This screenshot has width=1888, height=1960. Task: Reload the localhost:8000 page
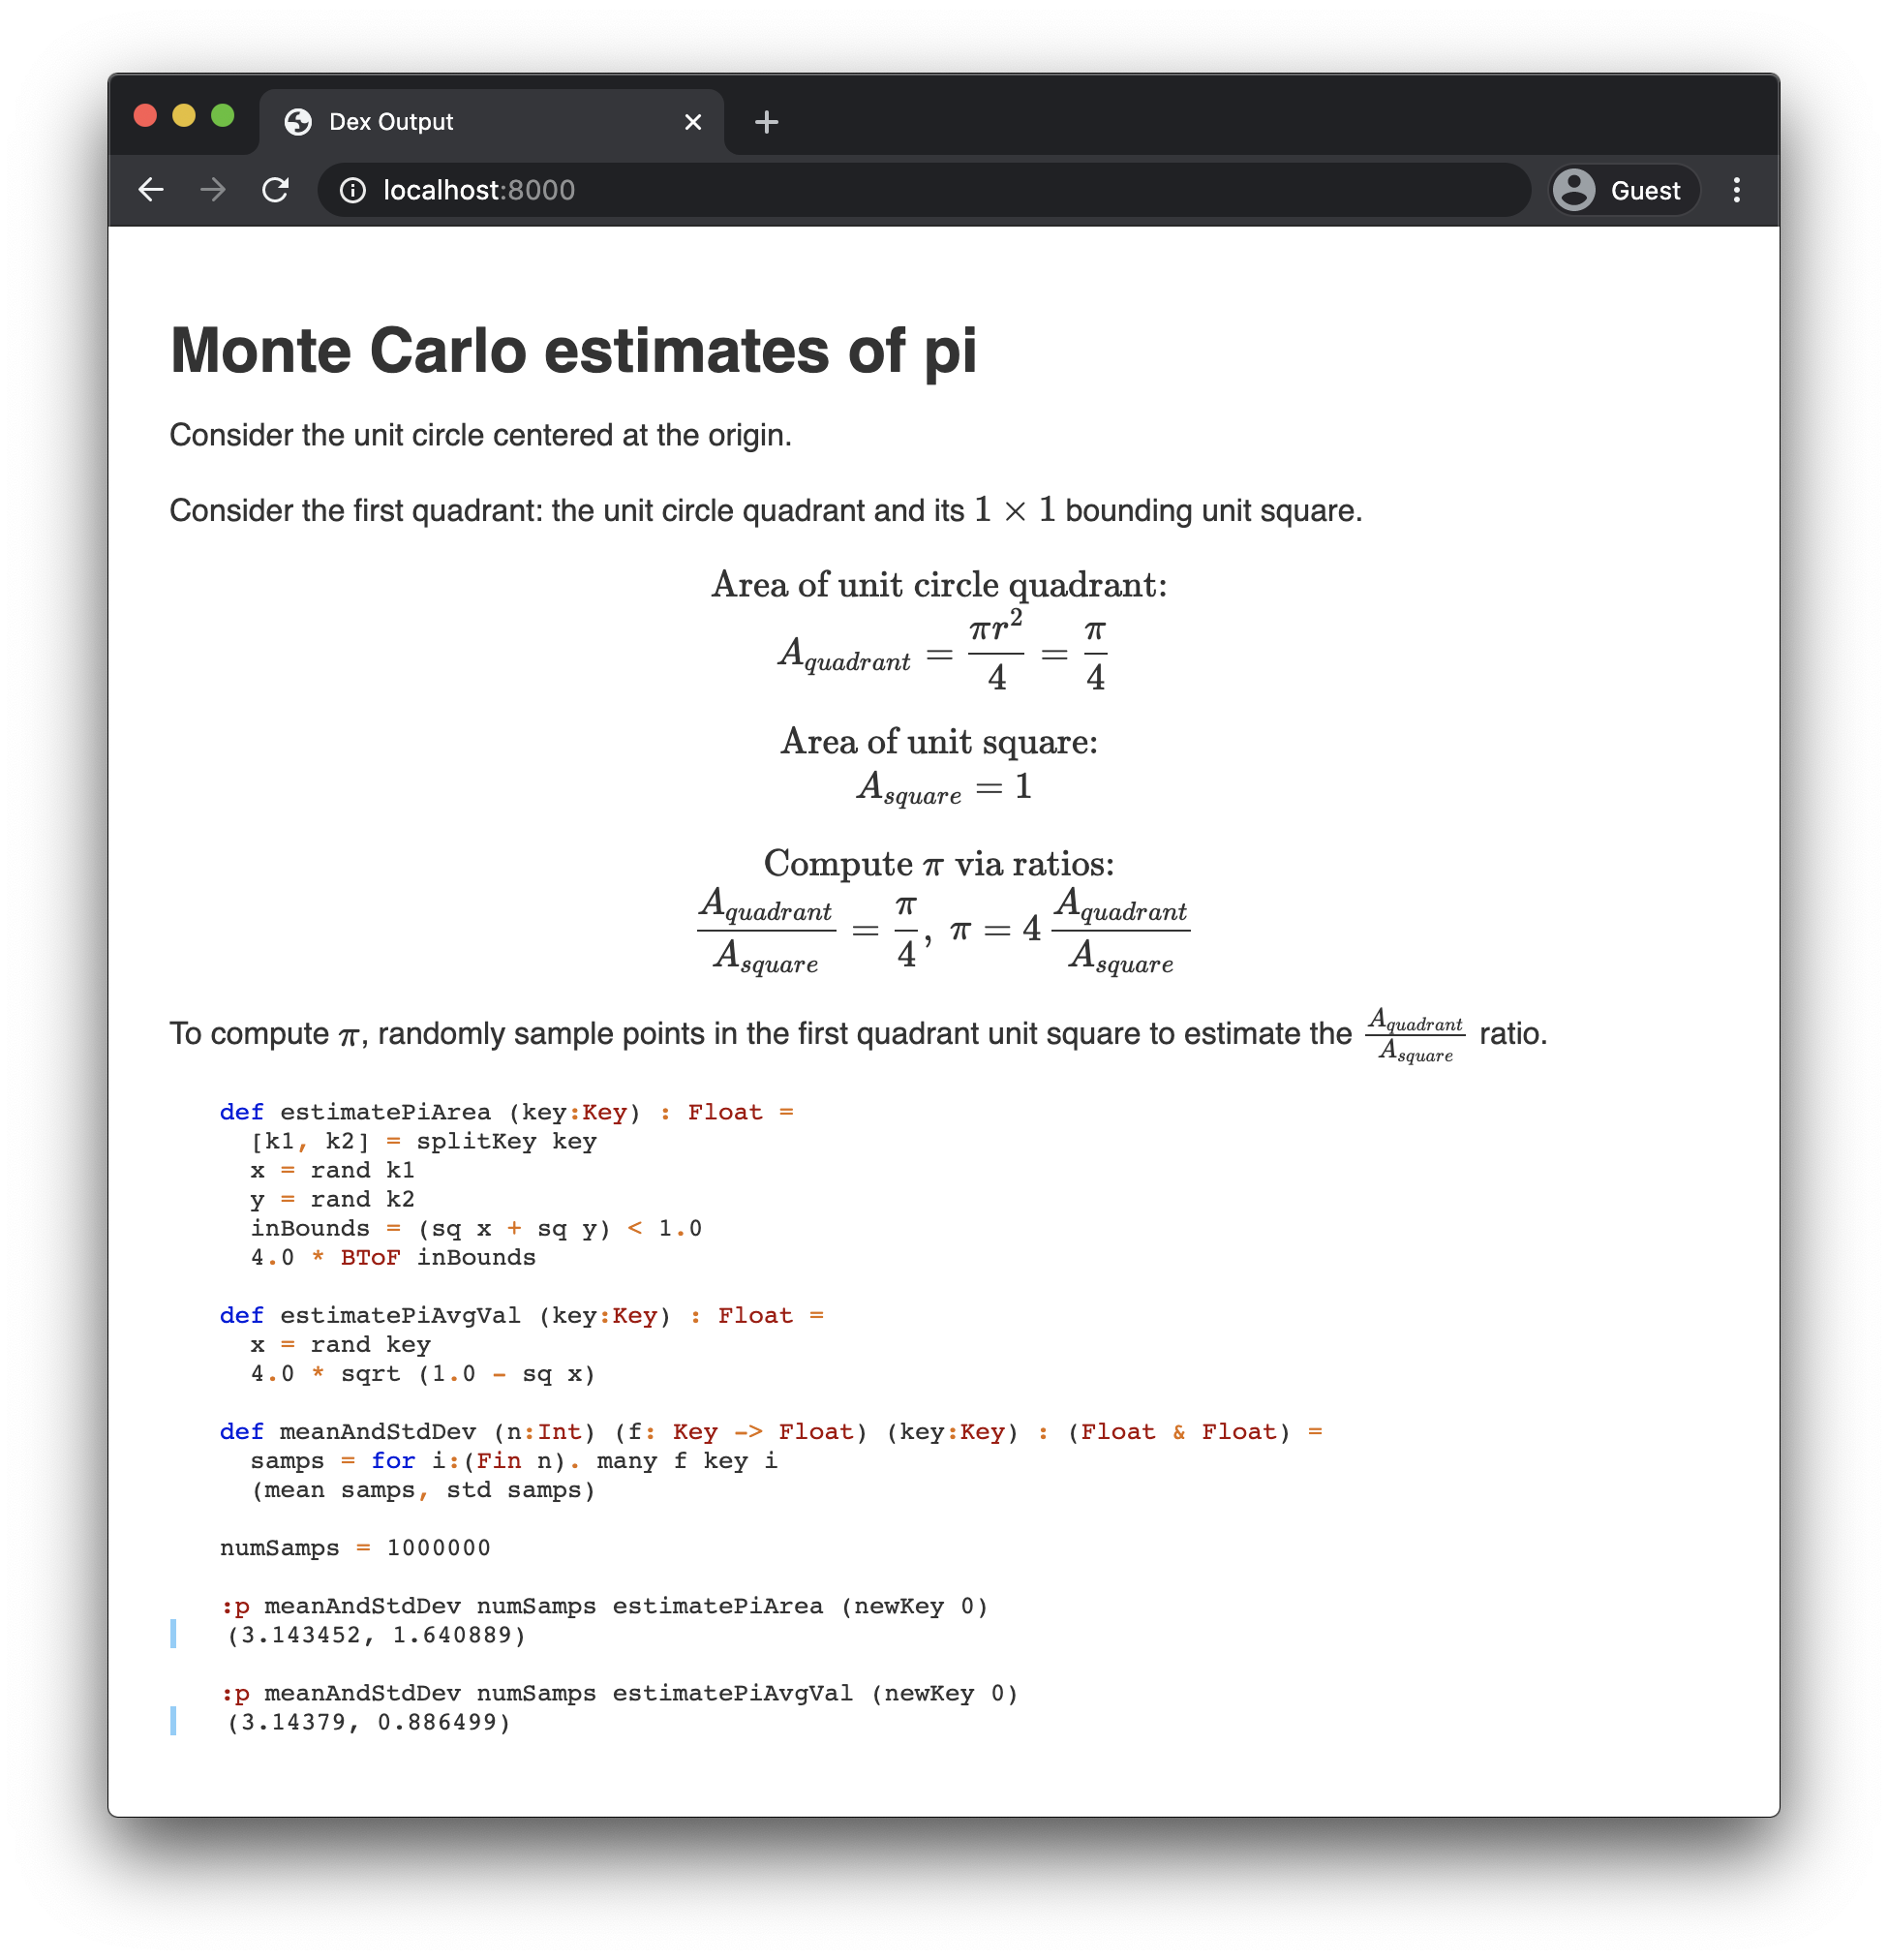276,190
